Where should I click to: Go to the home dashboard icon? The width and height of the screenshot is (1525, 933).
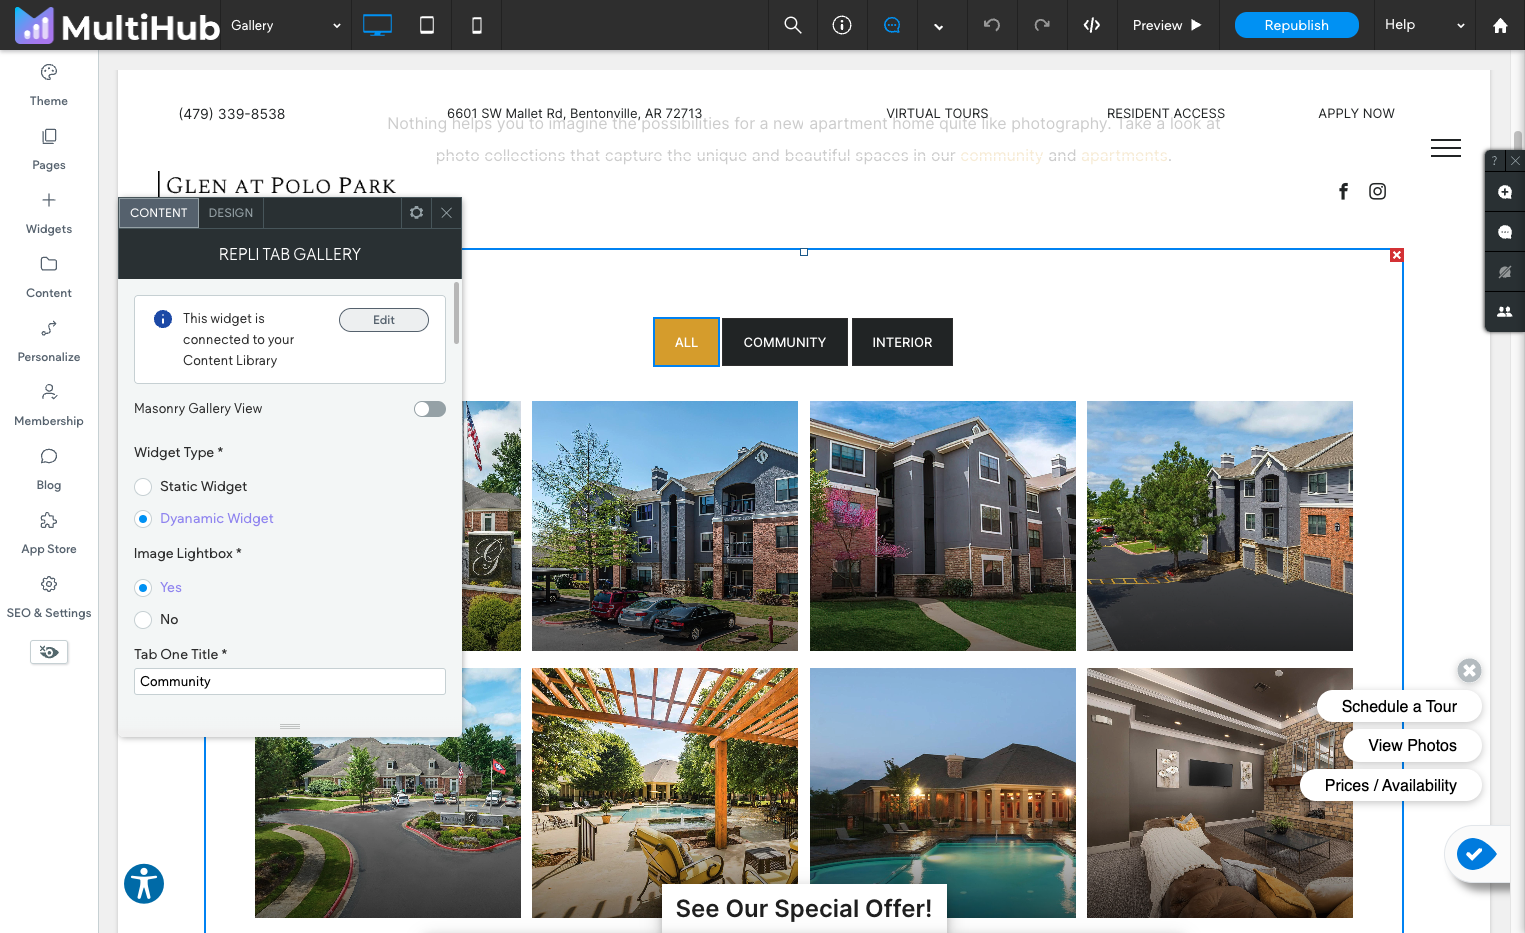[x=1500, y=26]
